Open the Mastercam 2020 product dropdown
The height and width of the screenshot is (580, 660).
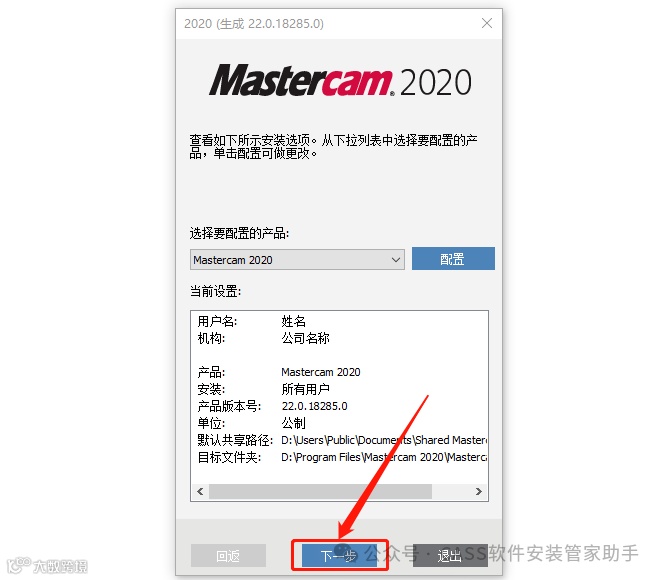click(297, 260)
